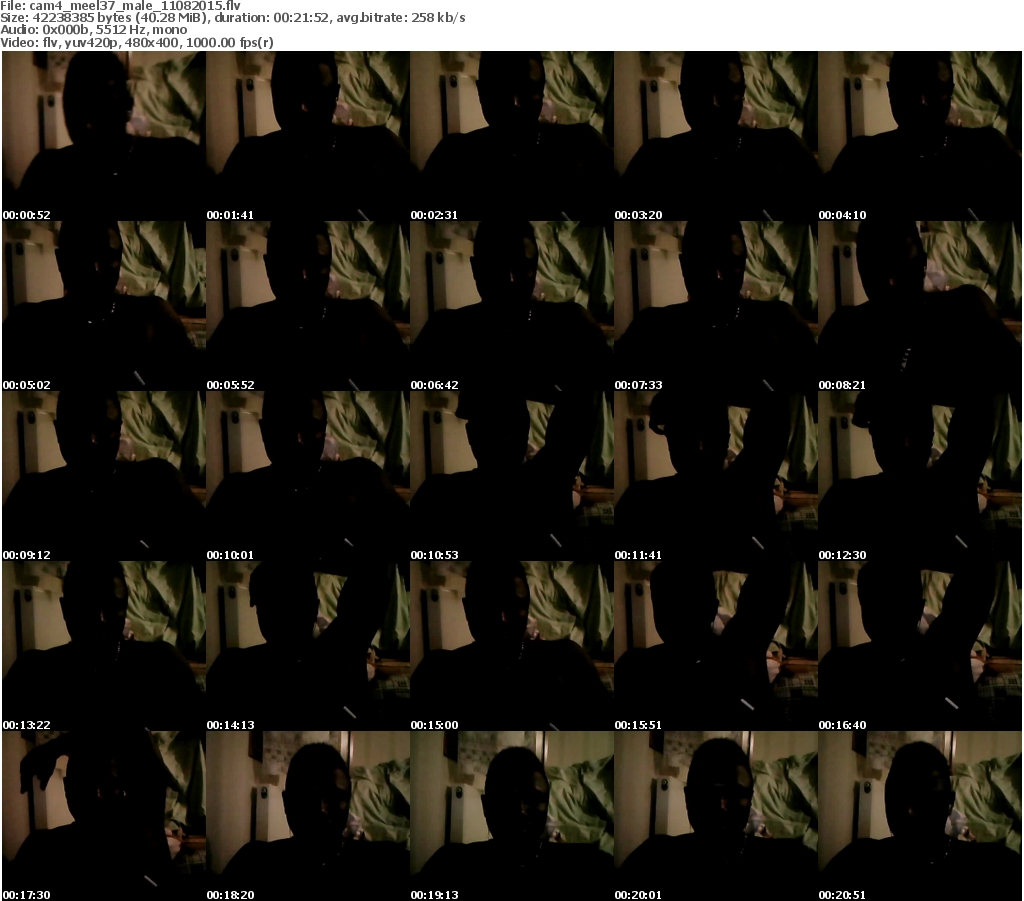The image size is (1024, 901).
Task: Choose the thumbnail stamped 00:13:22
Action: (x=104, y=646)
